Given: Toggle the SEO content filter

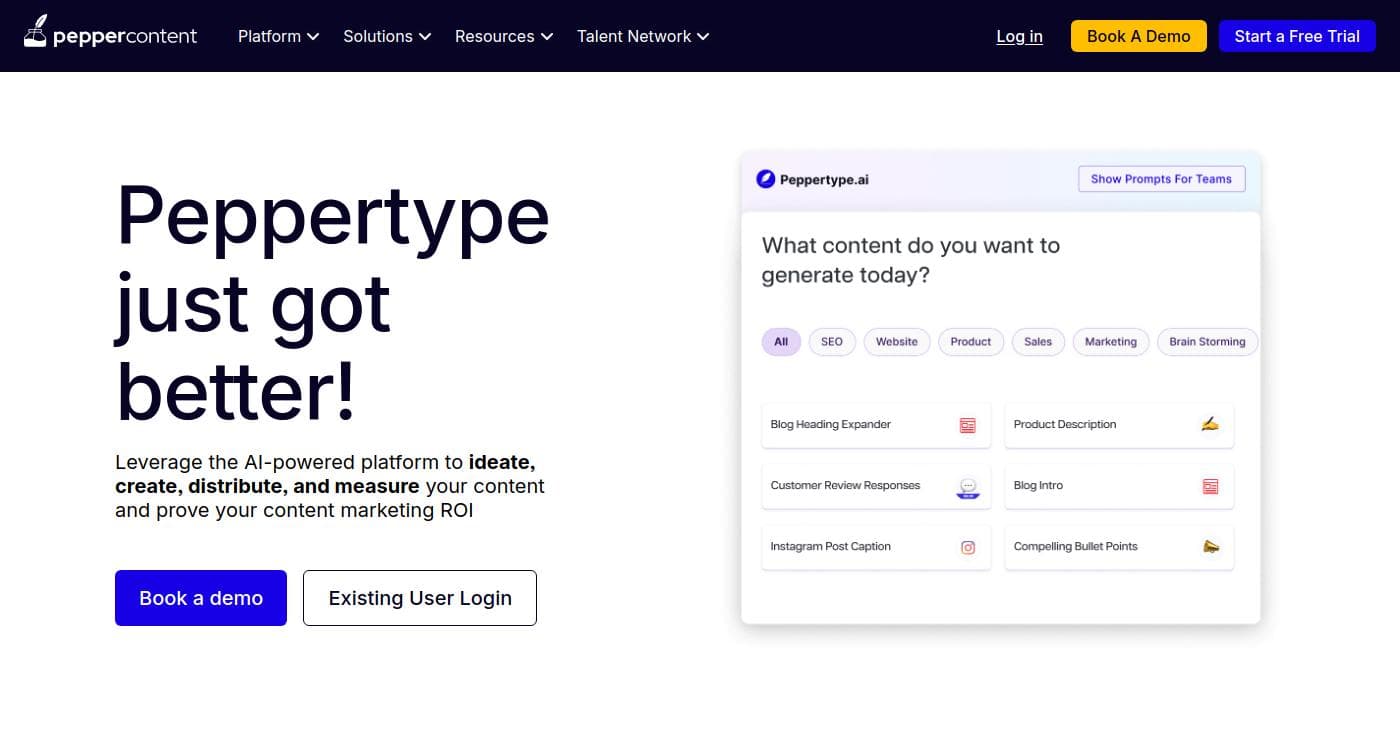Looking at the screenshot, I should point(831,341).
